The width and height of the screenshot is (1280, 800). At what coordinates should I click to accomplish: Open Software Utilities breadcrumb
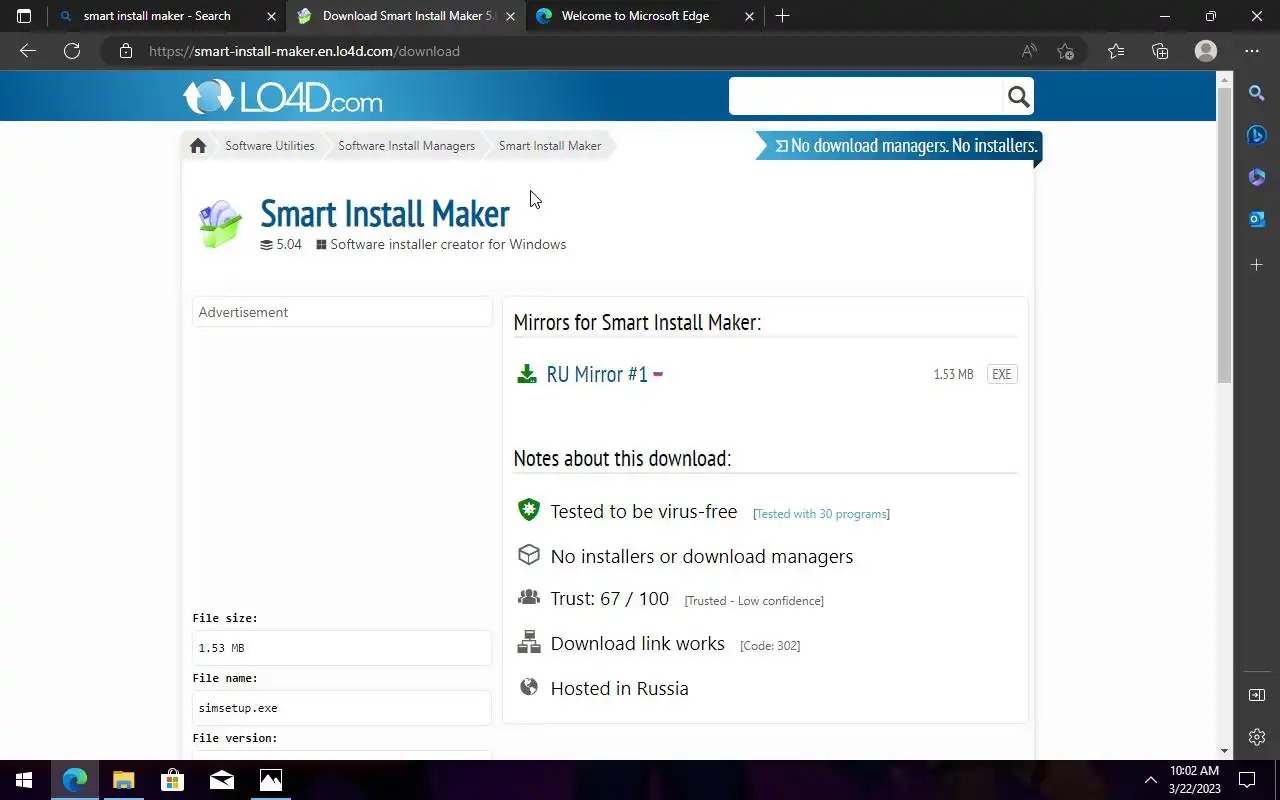coord(270,146)
